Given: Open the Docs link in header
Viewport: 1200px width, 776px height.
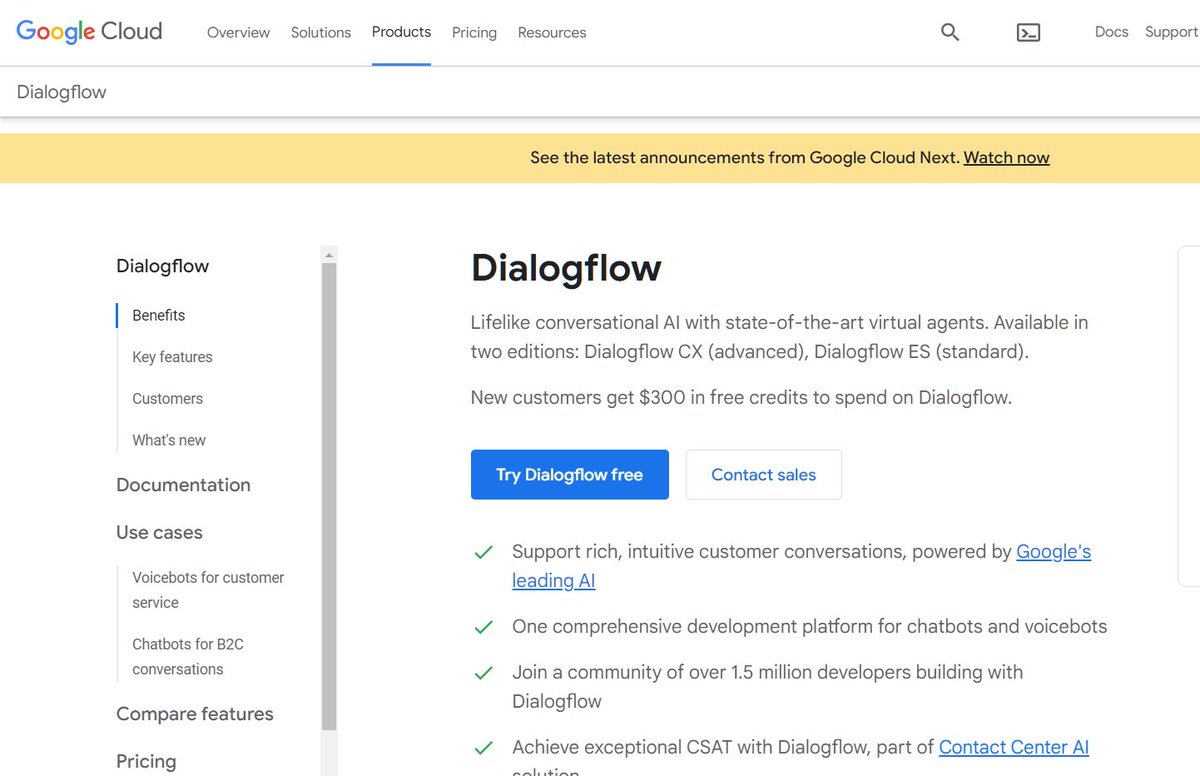Looking at the screenshot, I should (x=1111, y=32).
